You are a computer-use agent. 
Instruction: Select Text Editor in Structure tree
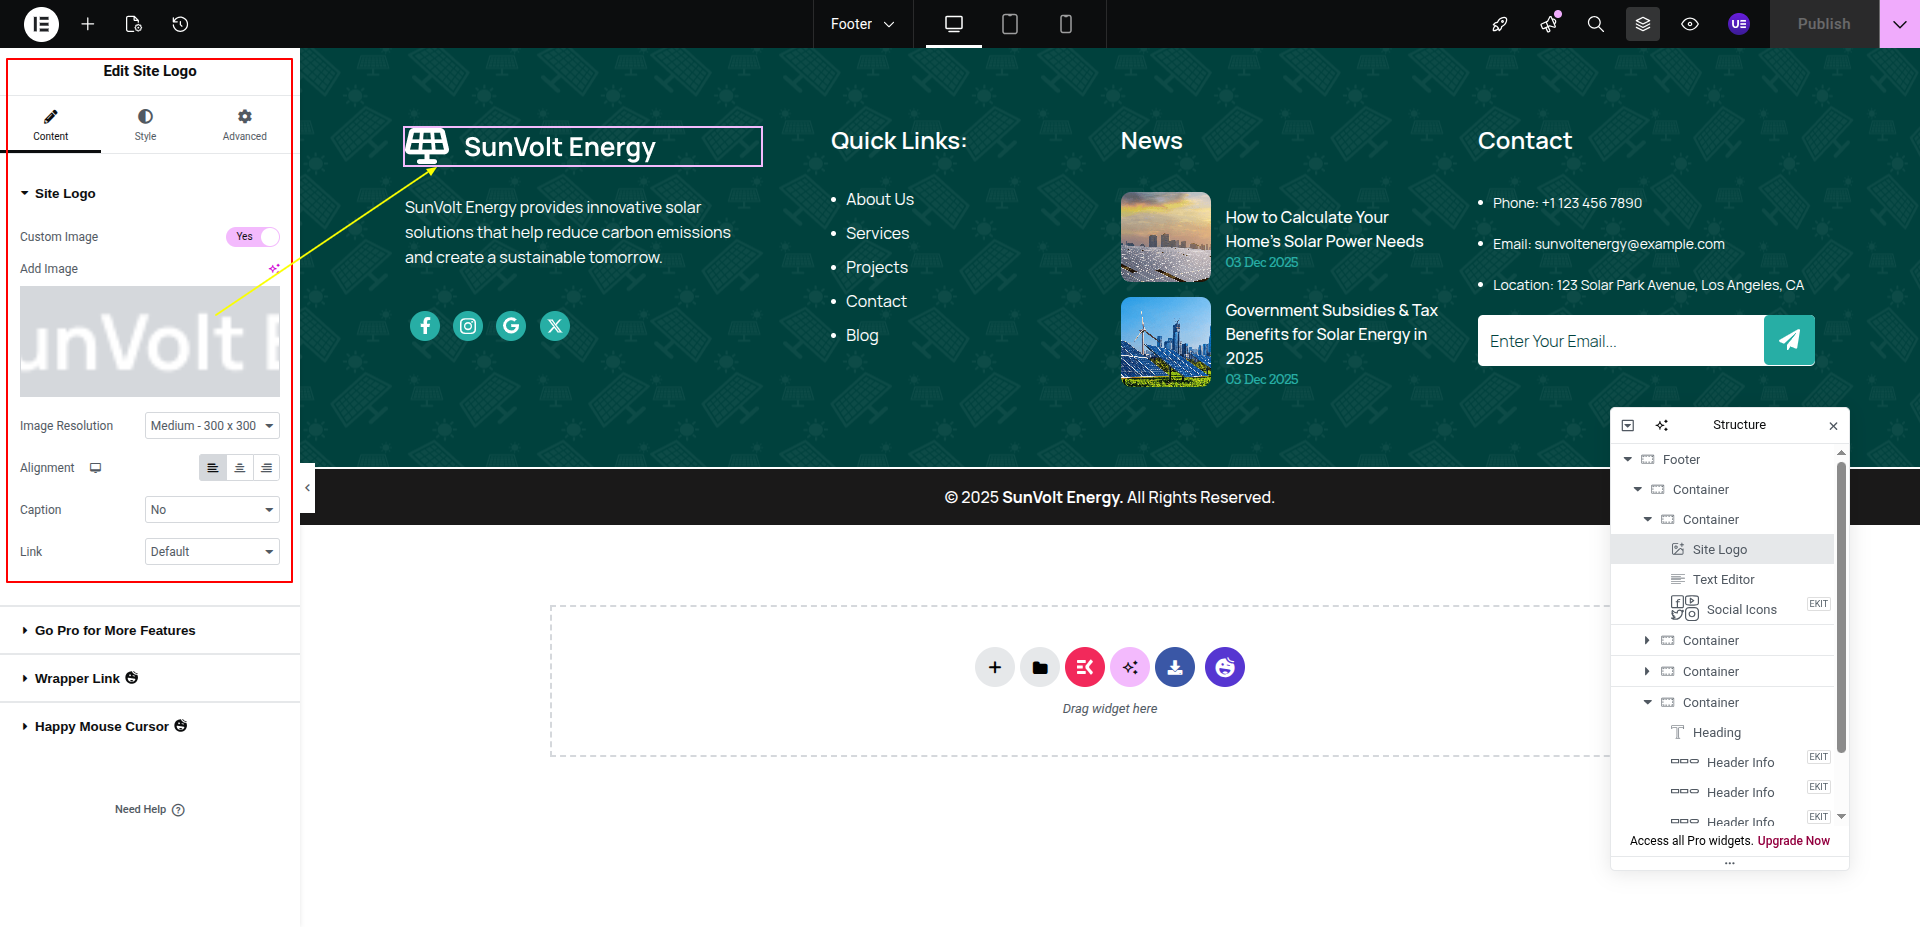[x=1723, y=580]
